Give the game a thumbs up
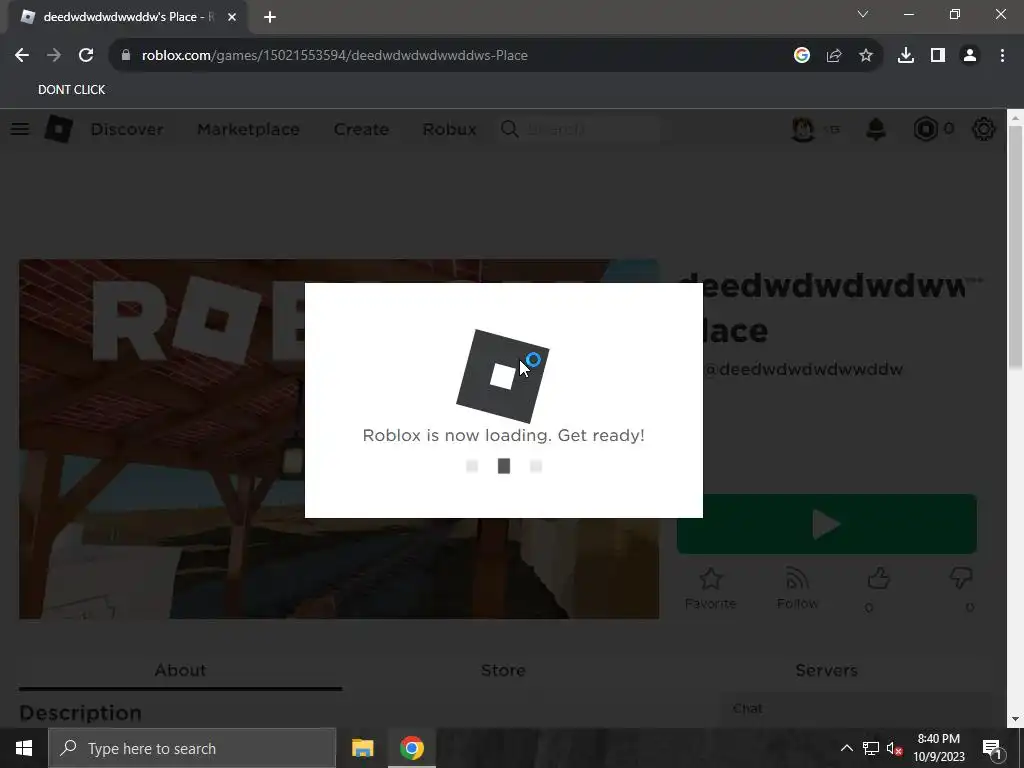 coord(878,579)
